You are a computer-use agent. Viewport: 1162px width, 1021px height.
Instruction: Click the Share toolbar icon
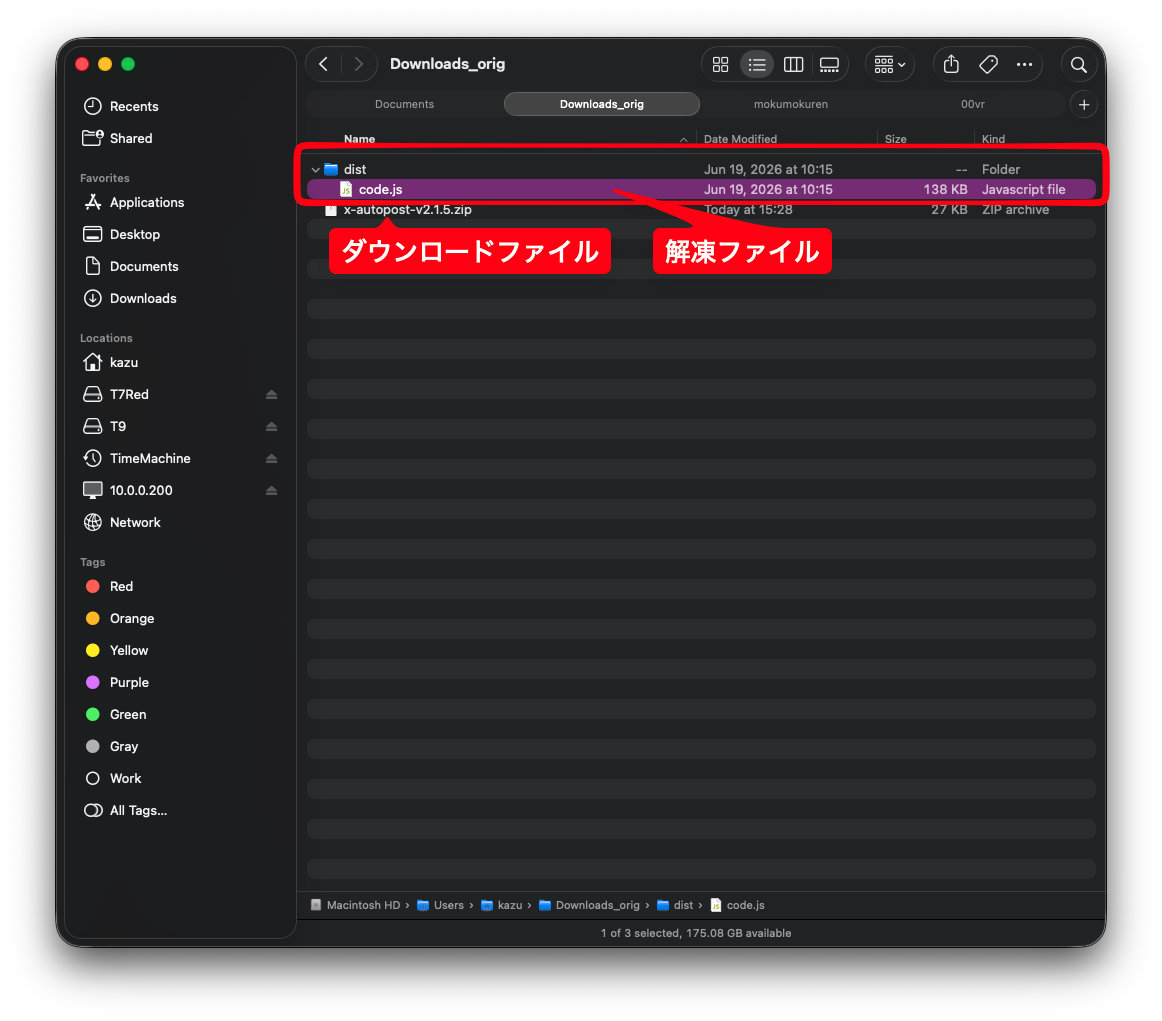click(952, 64)
